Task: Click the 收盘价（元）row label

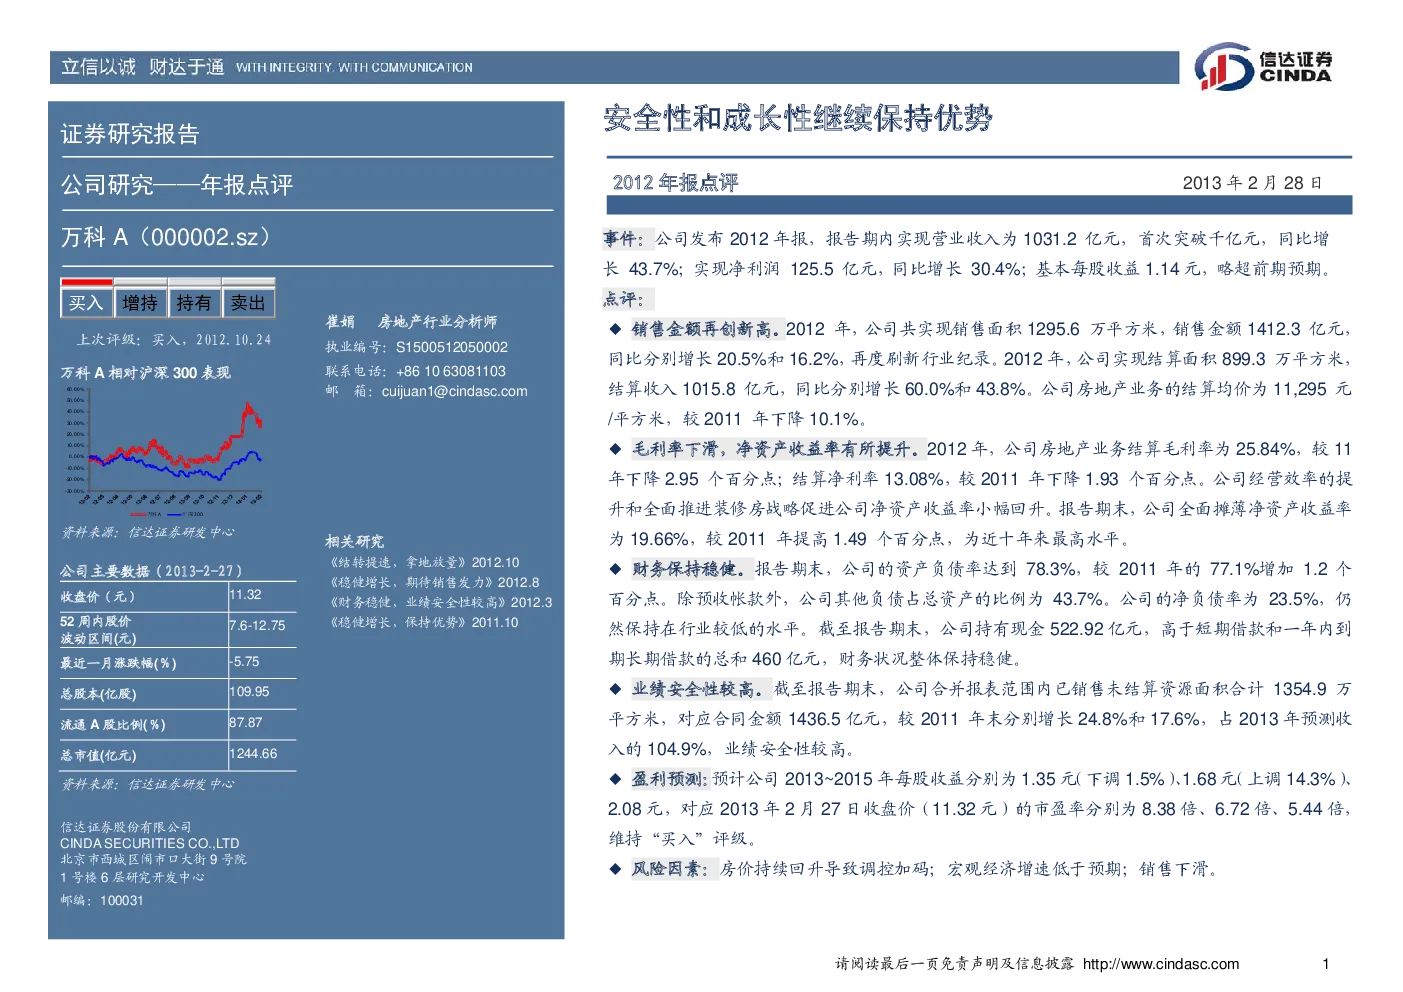Action: [x=97, y=596]
